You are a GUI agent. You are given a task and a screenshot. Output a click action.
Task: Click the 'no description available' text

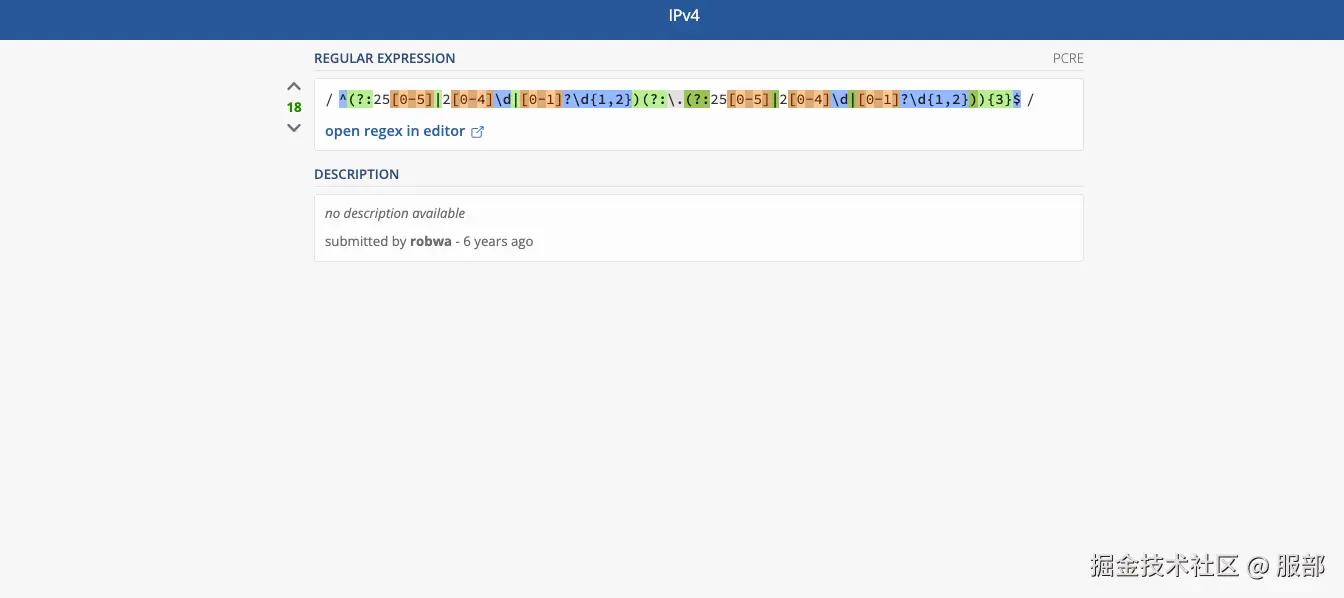395,213
